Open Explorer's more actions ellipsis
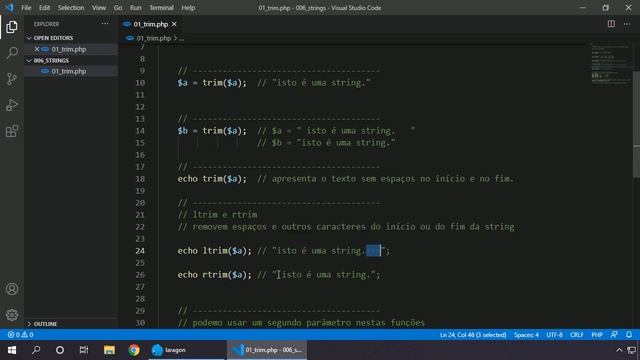The height and width of the screenshot is (360, 640). pyautogui.click(x=105, y=24)
